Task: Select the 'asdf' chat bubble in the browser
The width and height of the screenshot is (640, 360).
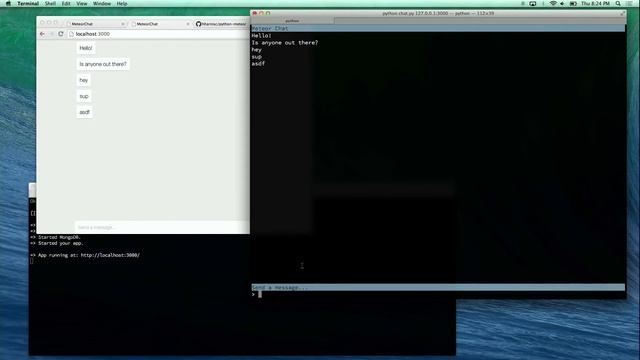Action: click(x=84, y=112)
